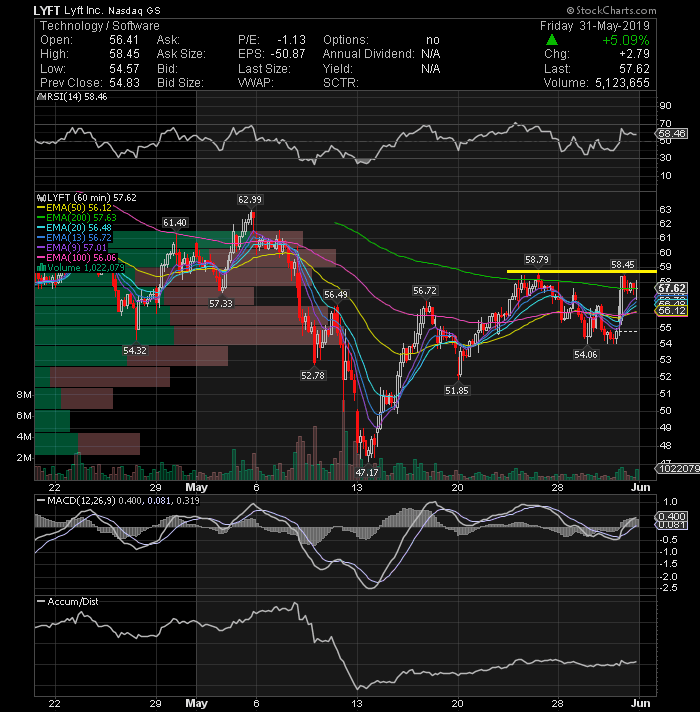This screenshot has width=700, height=712.
Task: Click the 61.40 price label on chart
Action: tap(175, 222)
